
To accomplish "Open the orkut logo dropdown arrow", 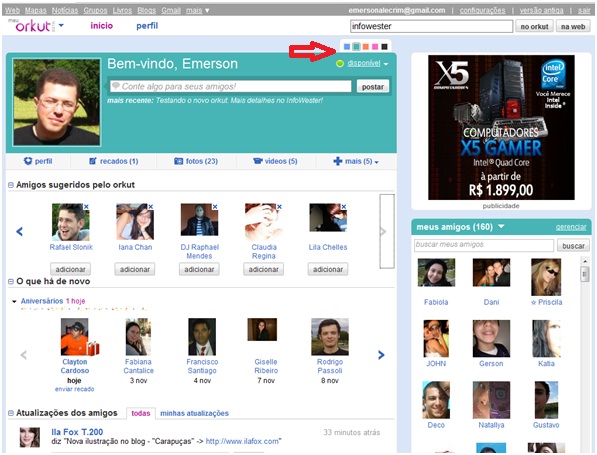I will coord(61,26).
